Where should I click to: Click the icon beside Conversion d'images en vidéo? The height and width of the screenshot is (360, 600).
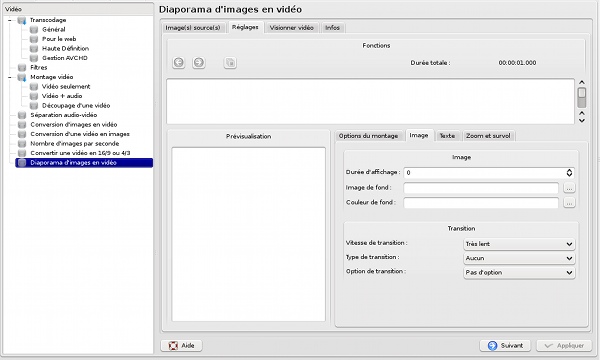coord(22,125)
